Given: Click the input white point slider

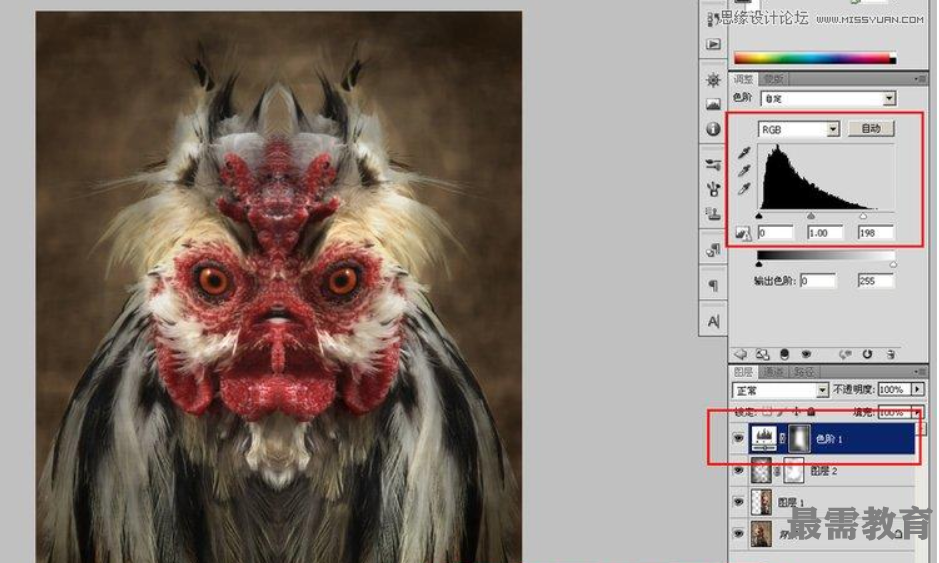Looking at the screenshot, I should (863, 216).
